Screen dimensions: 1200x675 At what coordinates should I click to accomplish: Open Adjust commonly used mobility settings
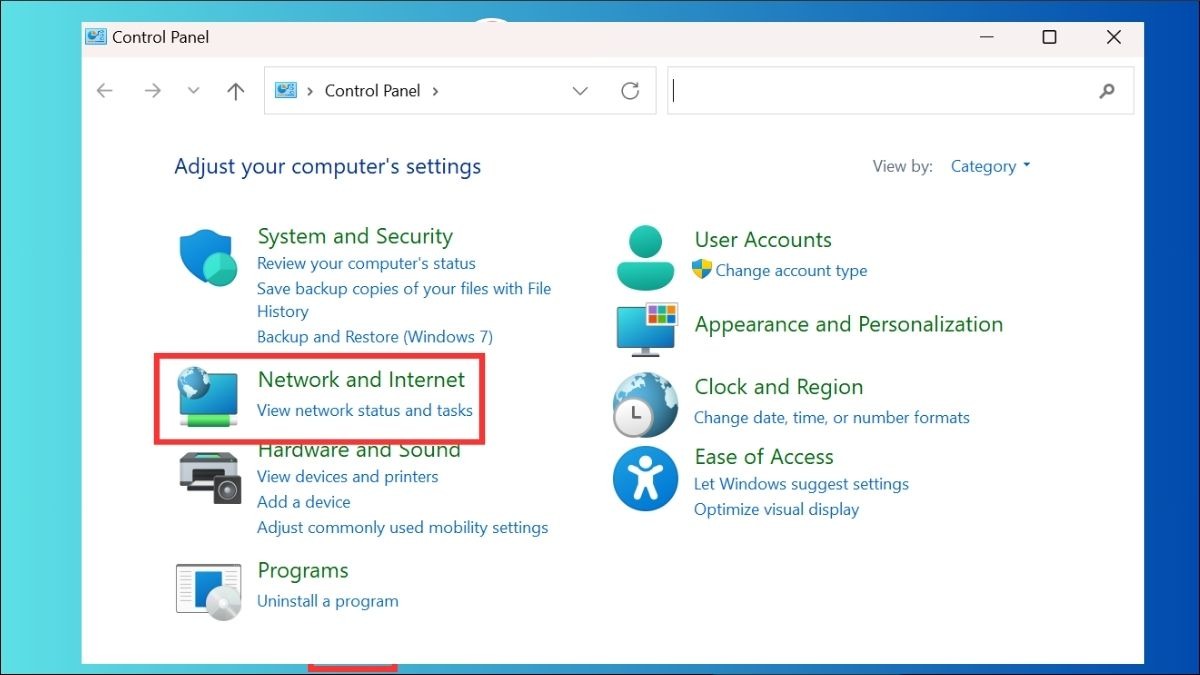(x=403, y=527)
